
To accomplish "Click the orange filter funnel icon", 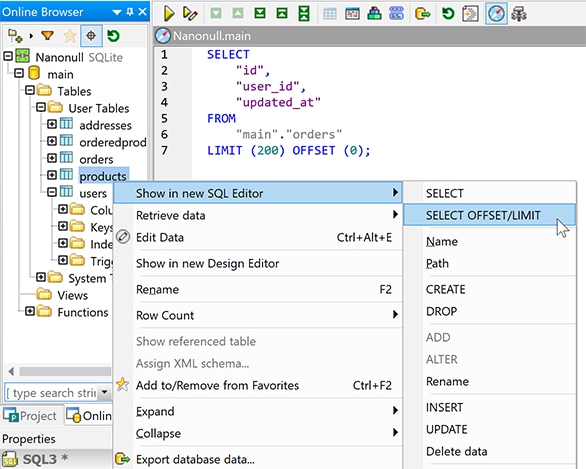I will (x=47, y=36).
